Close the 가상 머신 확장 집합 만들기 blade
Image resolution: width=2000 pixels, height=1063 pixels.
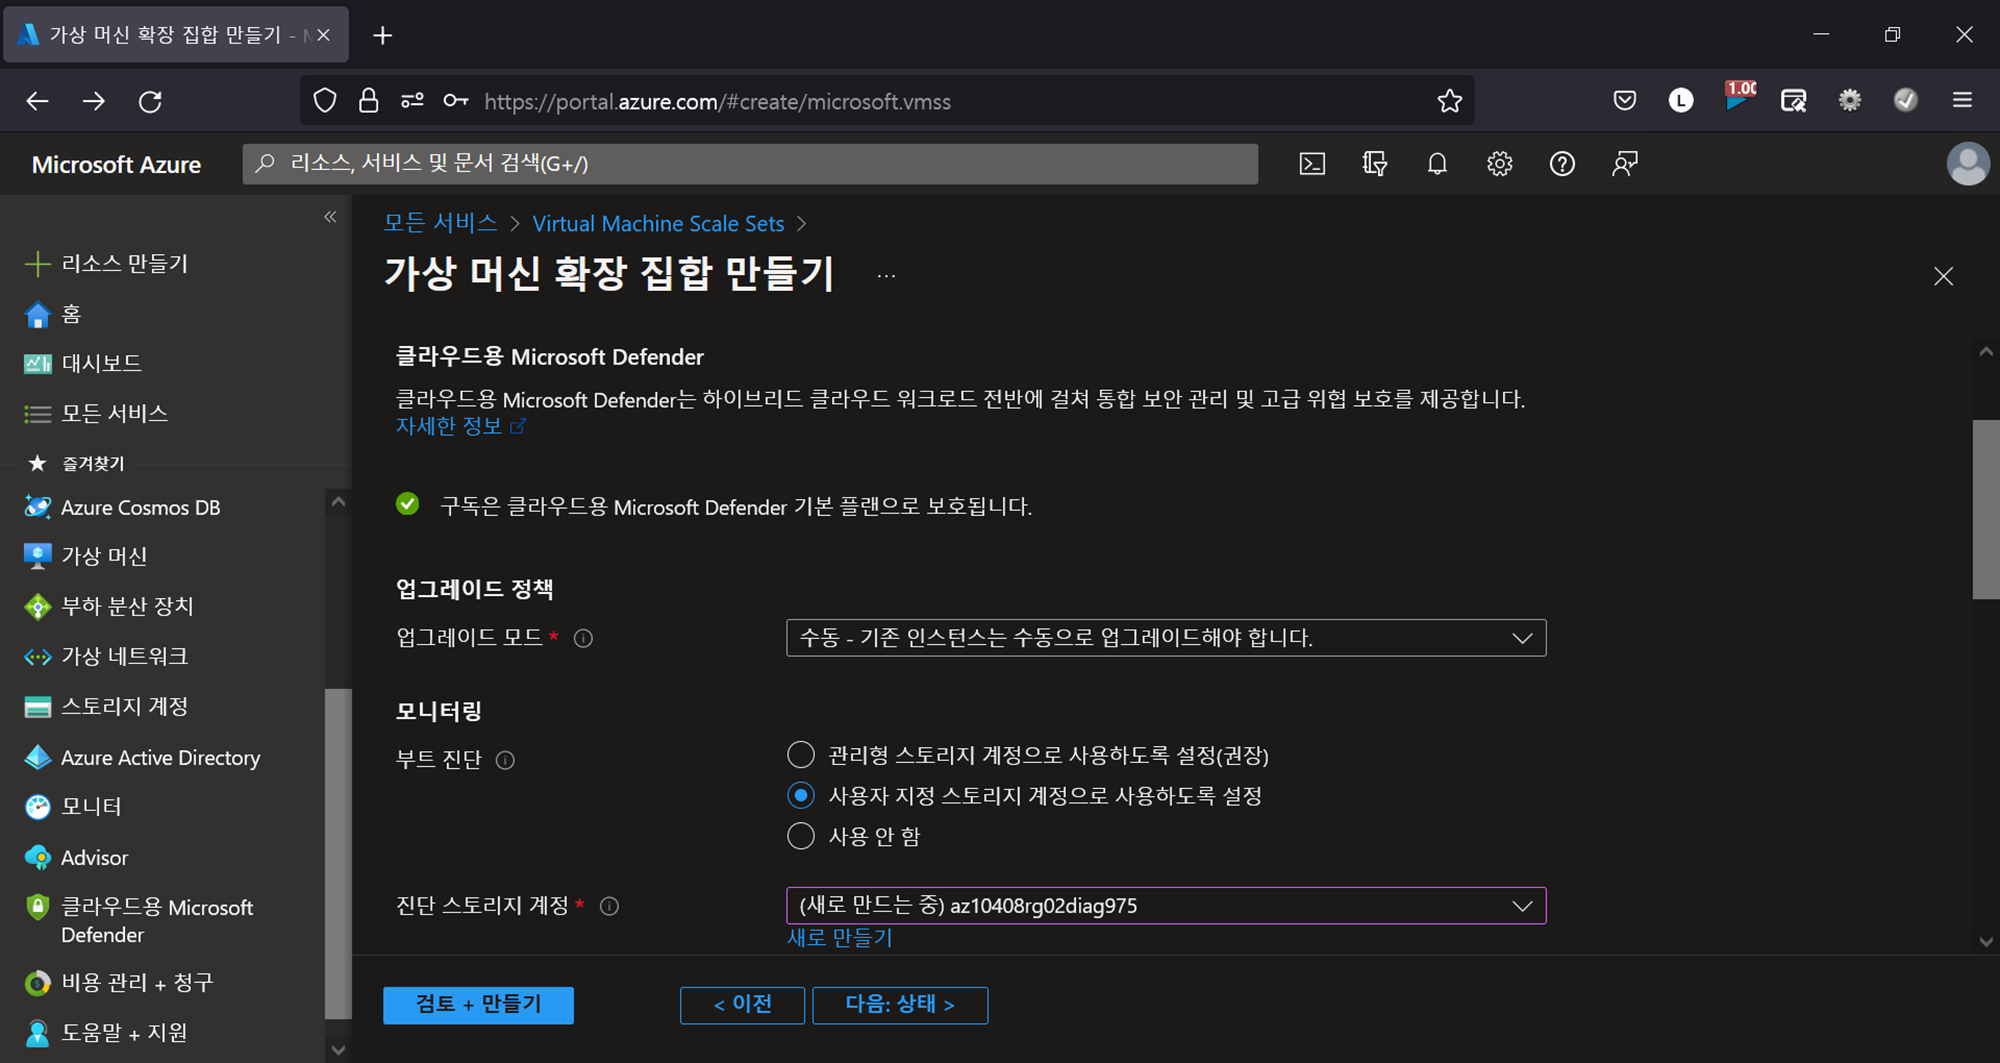[1943, 276]
